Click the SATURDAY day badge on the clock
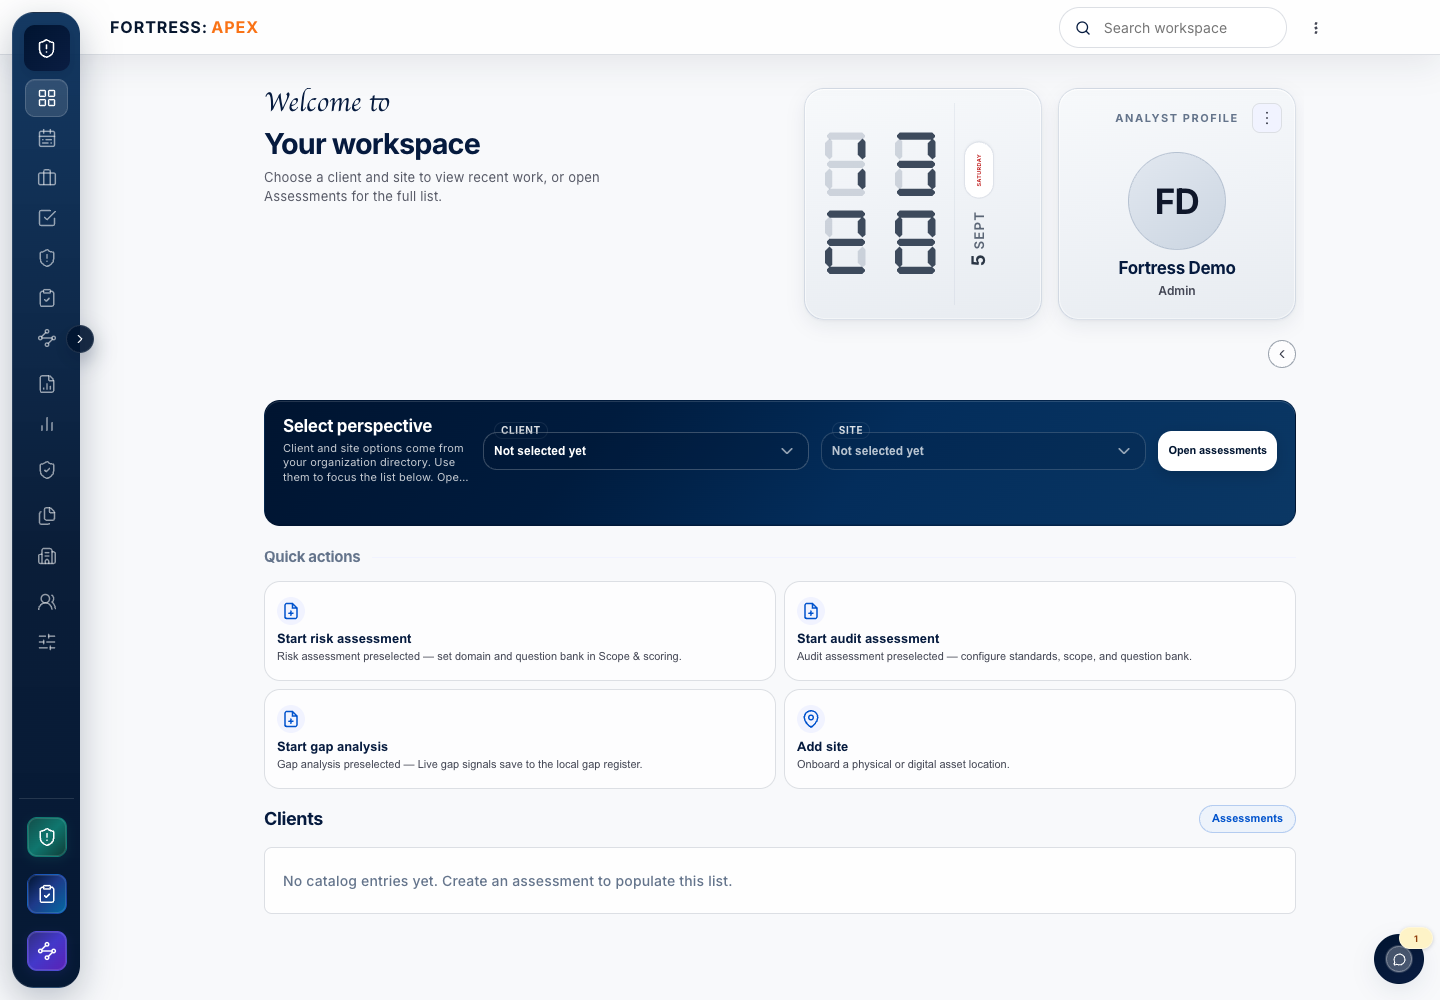The width and height of the screenshot is (1440, 1000). (979, 170)
